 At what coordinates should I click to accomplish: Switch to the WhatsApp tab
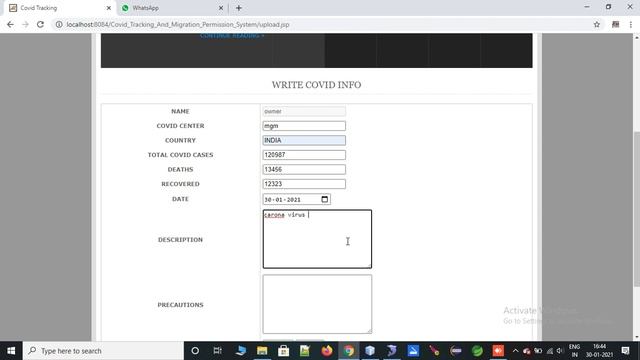[x=171, y=8]
